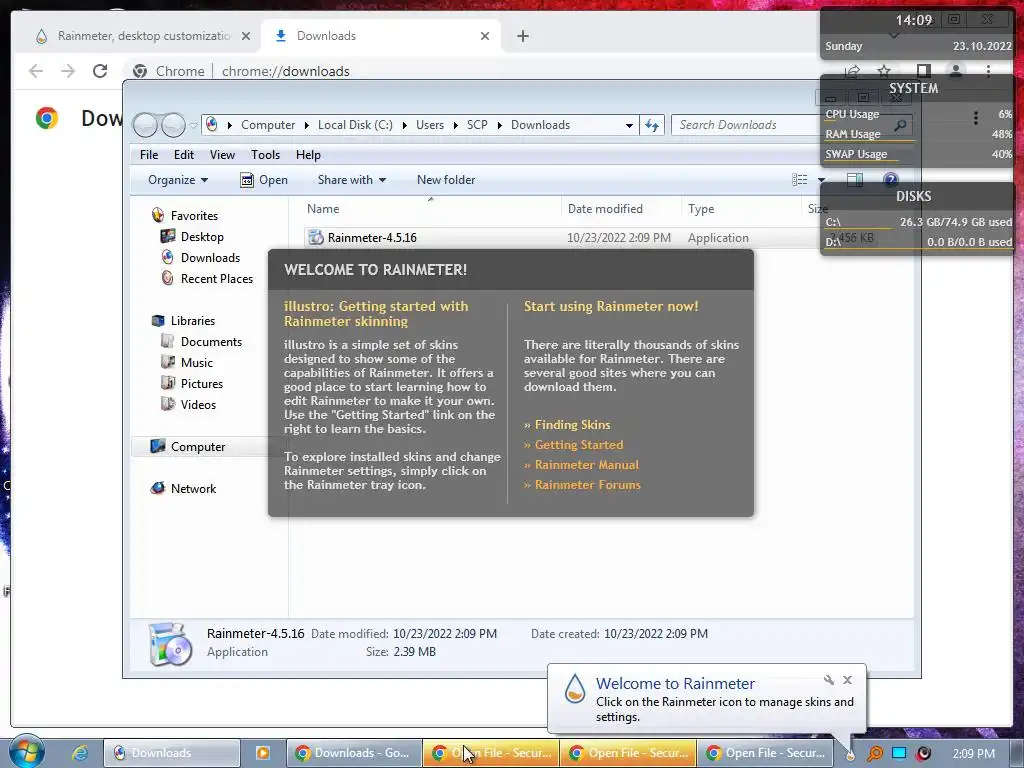
Task: Select Favorites in the navigation pane
Action: [194, 216]
